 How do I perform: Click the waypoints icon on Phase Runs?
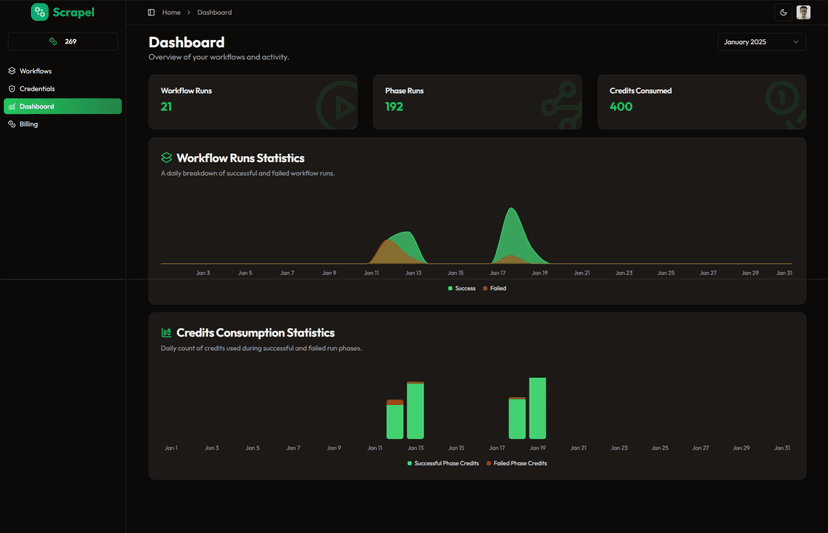click(562, 106)
